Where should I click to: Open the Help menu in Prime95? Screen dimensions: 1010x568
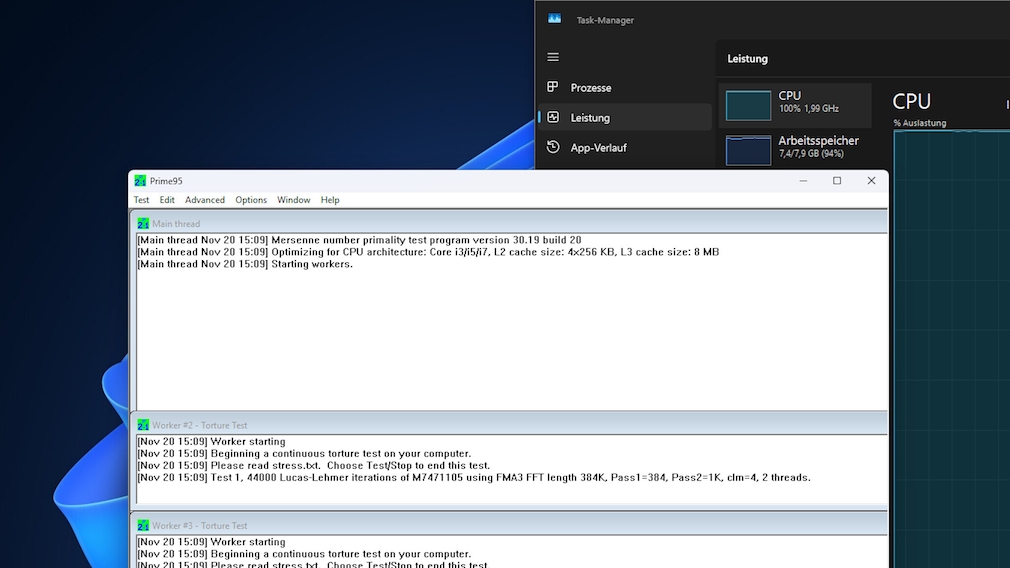coord(330,200)
